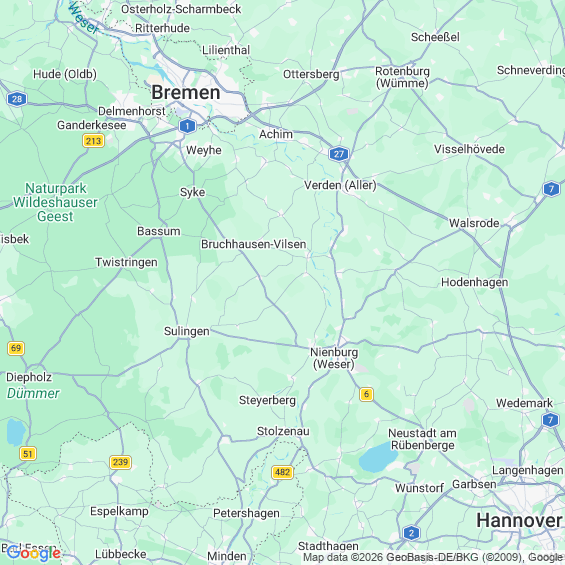The height and width of the screenshot is (565, 565).
Task: Click the Naturpark Wildeshauser Geest label
Action: point(55,203)
